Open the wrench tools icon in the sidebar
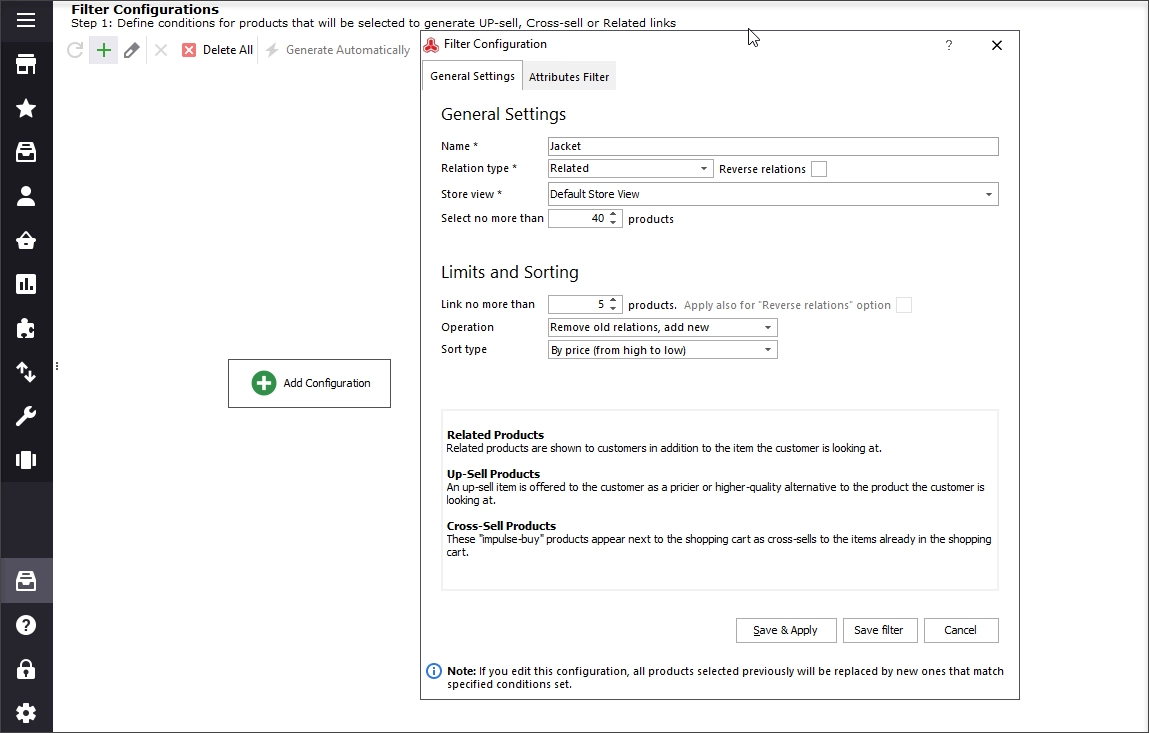The height and width of the screenshot is (733, 1149). (26, 416)
